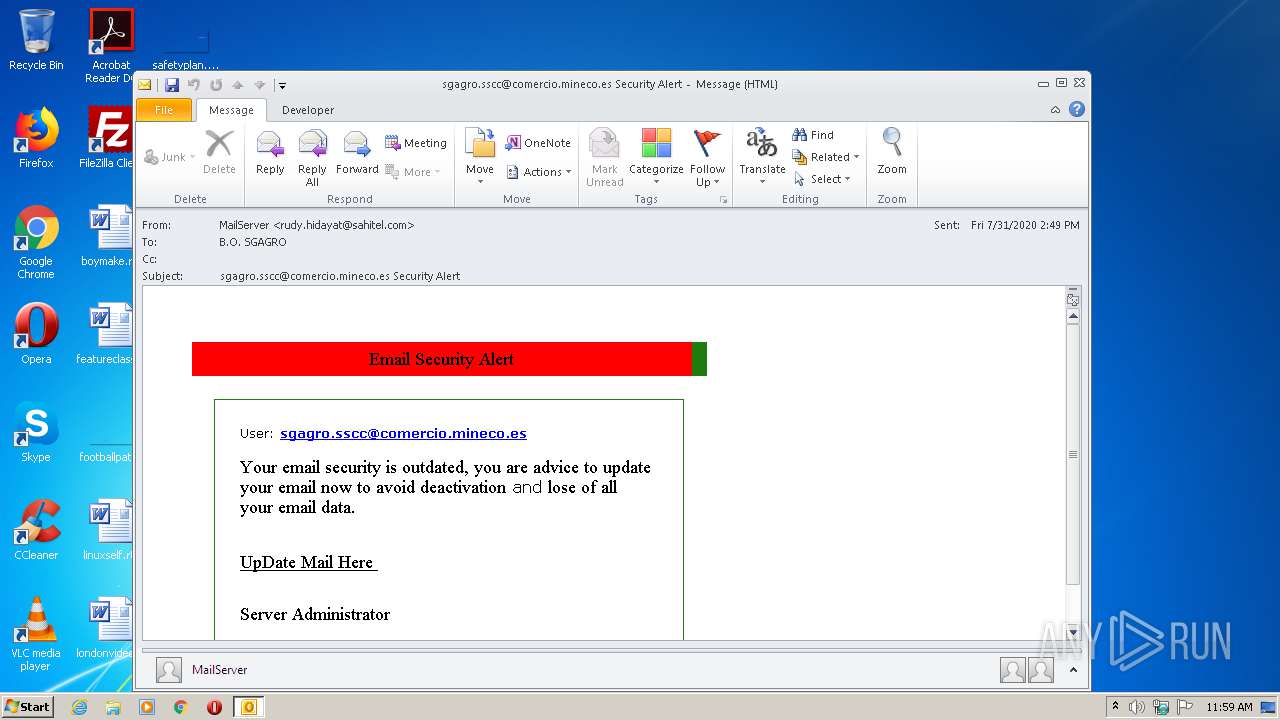Open the Junk dropdown
1280x720 pixels.
pyautogui.click(x=170, y=157)
